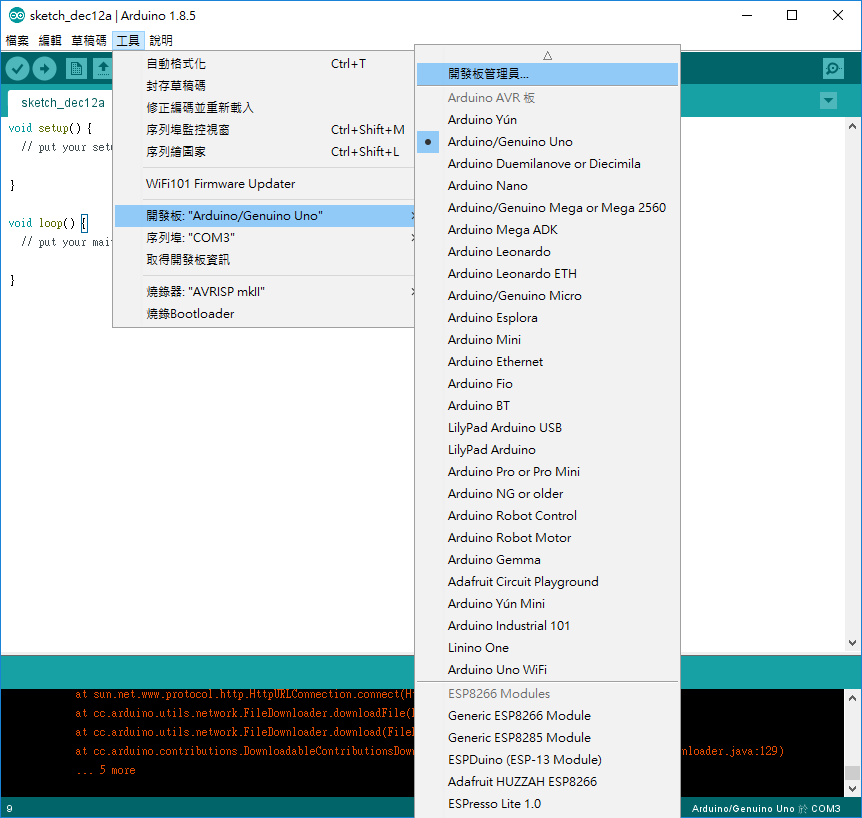Click the 工具 menu in menu bar
The image size is (862, 818).
point(128,40)
